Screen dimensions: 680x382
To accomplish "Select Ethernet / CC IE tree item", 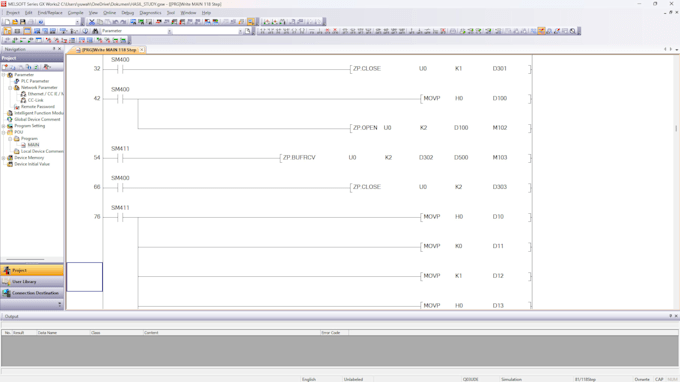I will tap(45, 94).
